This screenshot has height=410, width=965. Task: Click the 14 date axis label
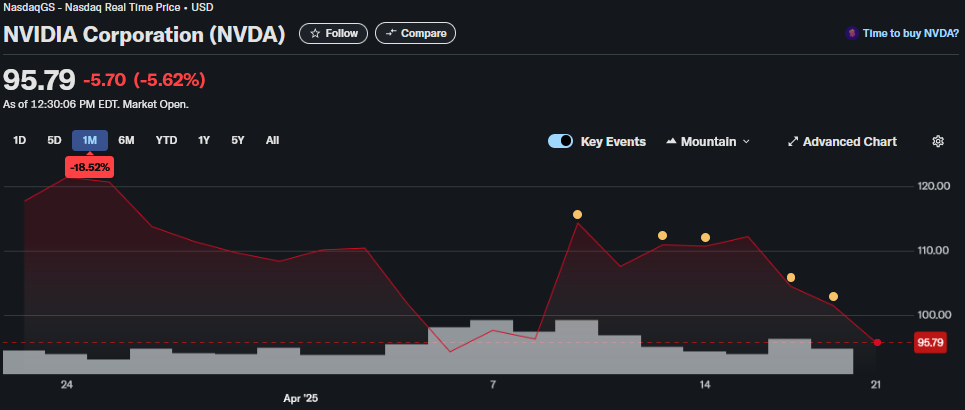[705, 385]
